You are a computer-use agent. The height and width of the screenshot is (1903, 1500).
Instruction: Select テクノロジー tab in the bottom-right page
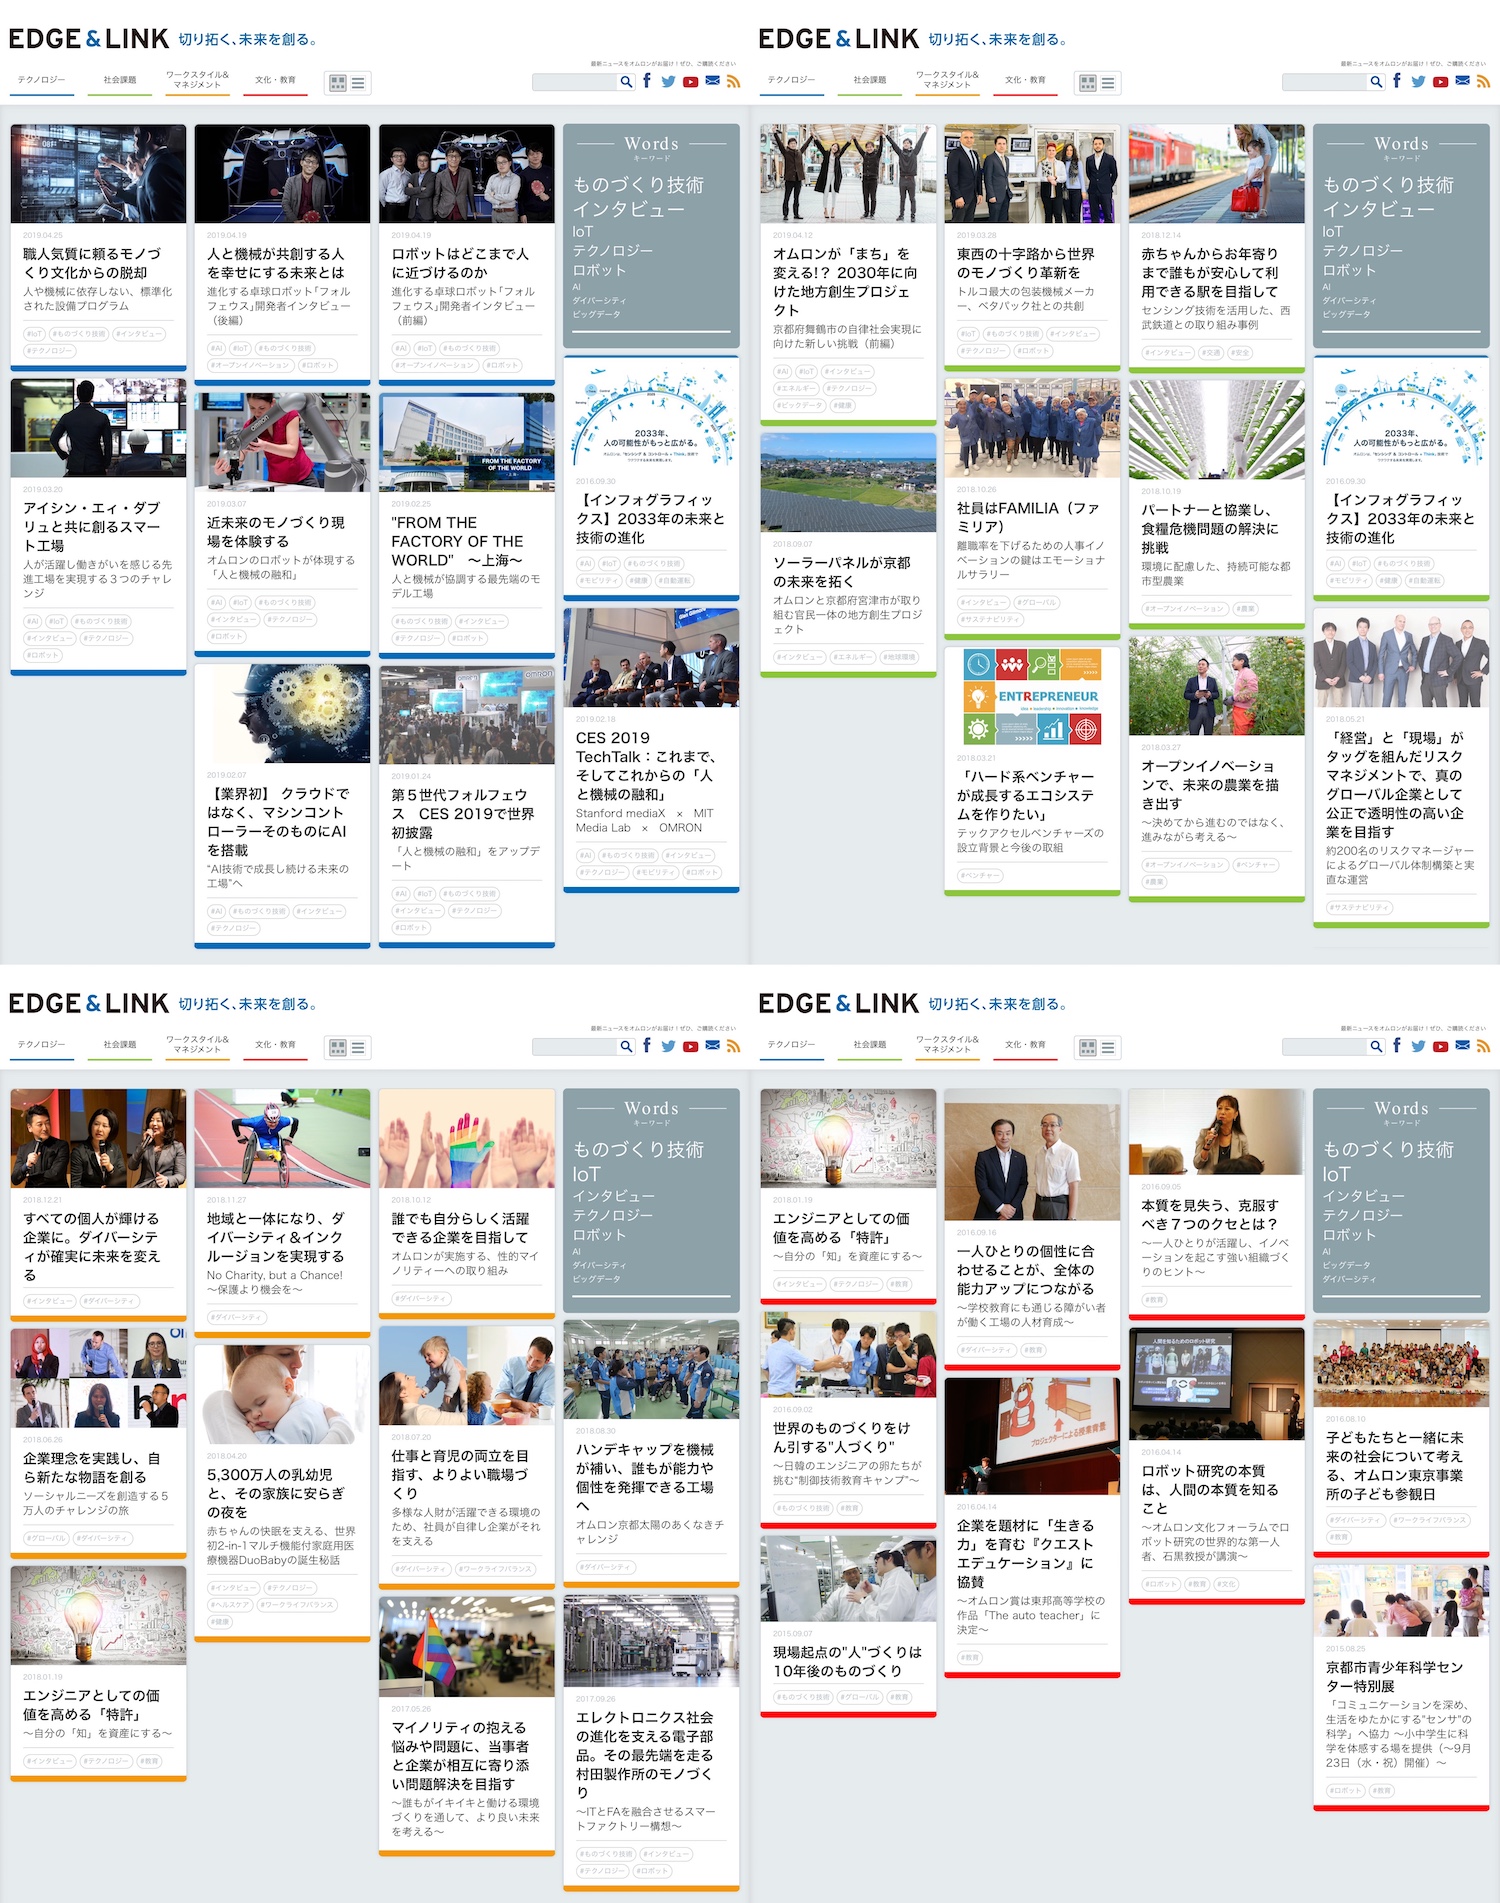point(792,1045)
